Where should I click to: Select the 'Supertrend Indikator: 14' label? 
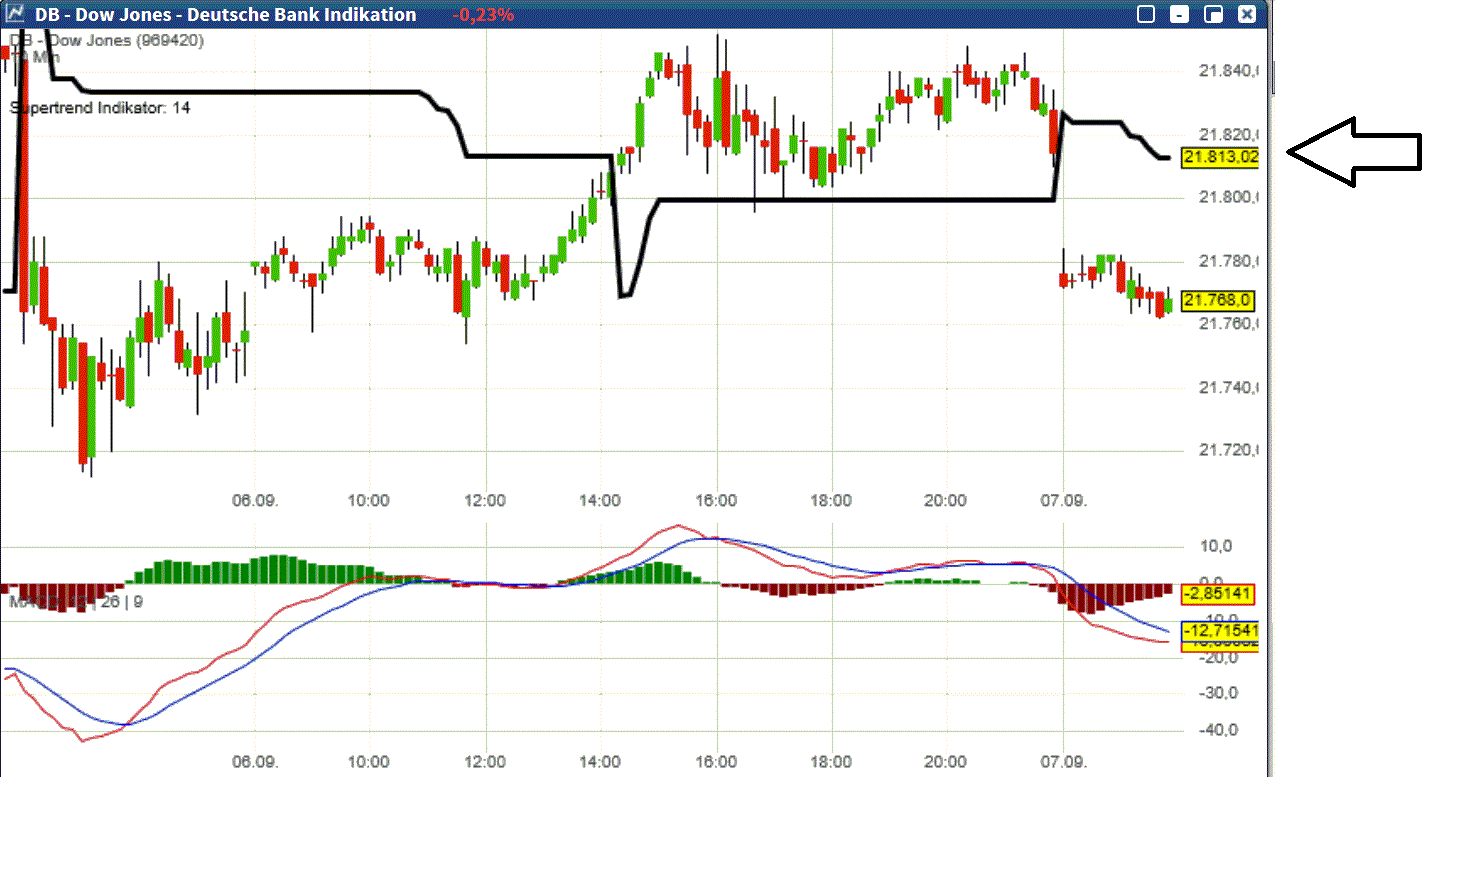tap(100, 108)
